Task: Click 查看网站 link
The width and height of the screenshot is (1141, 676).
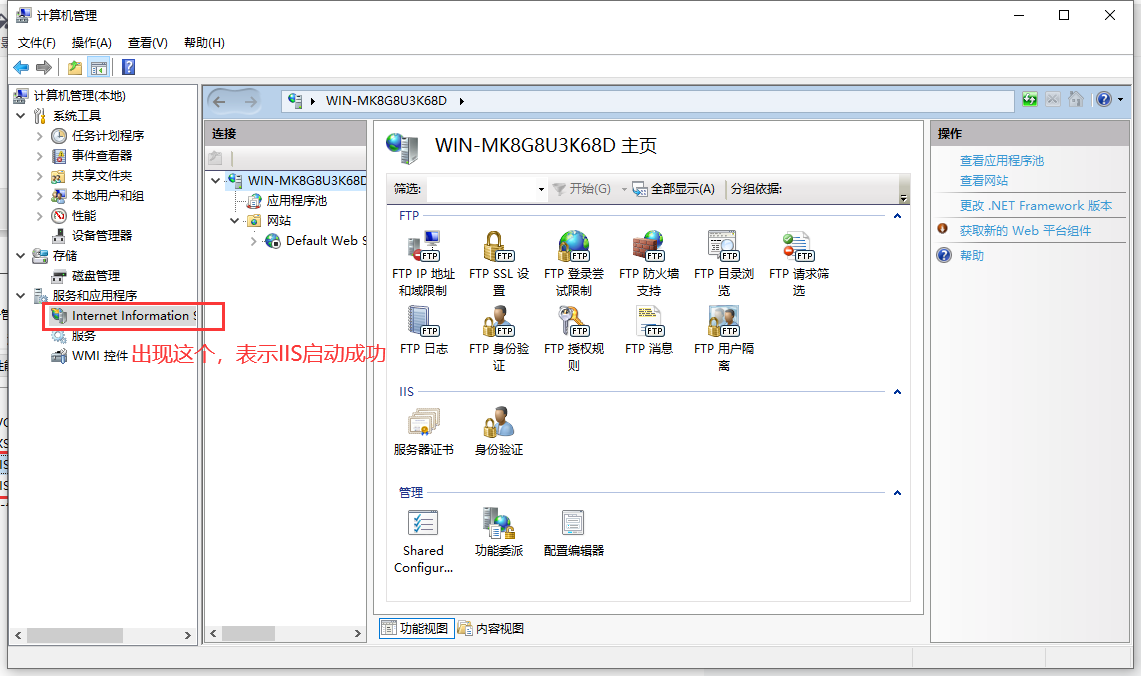Action: (x=984, y=180)
